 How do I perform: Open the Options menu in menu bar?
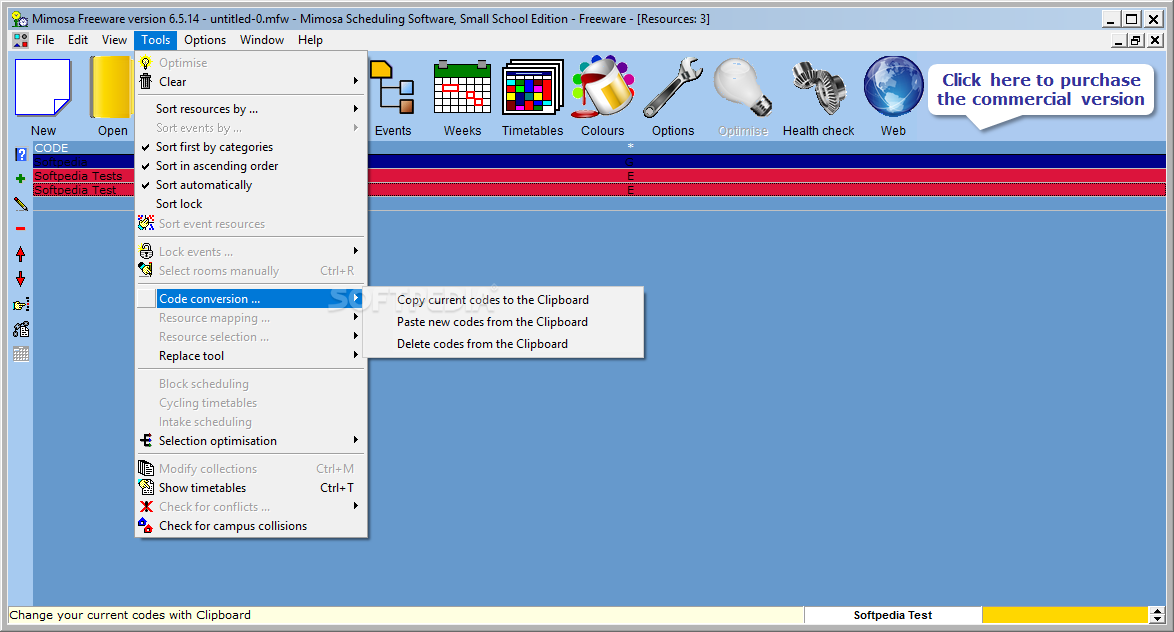(205, 40)
